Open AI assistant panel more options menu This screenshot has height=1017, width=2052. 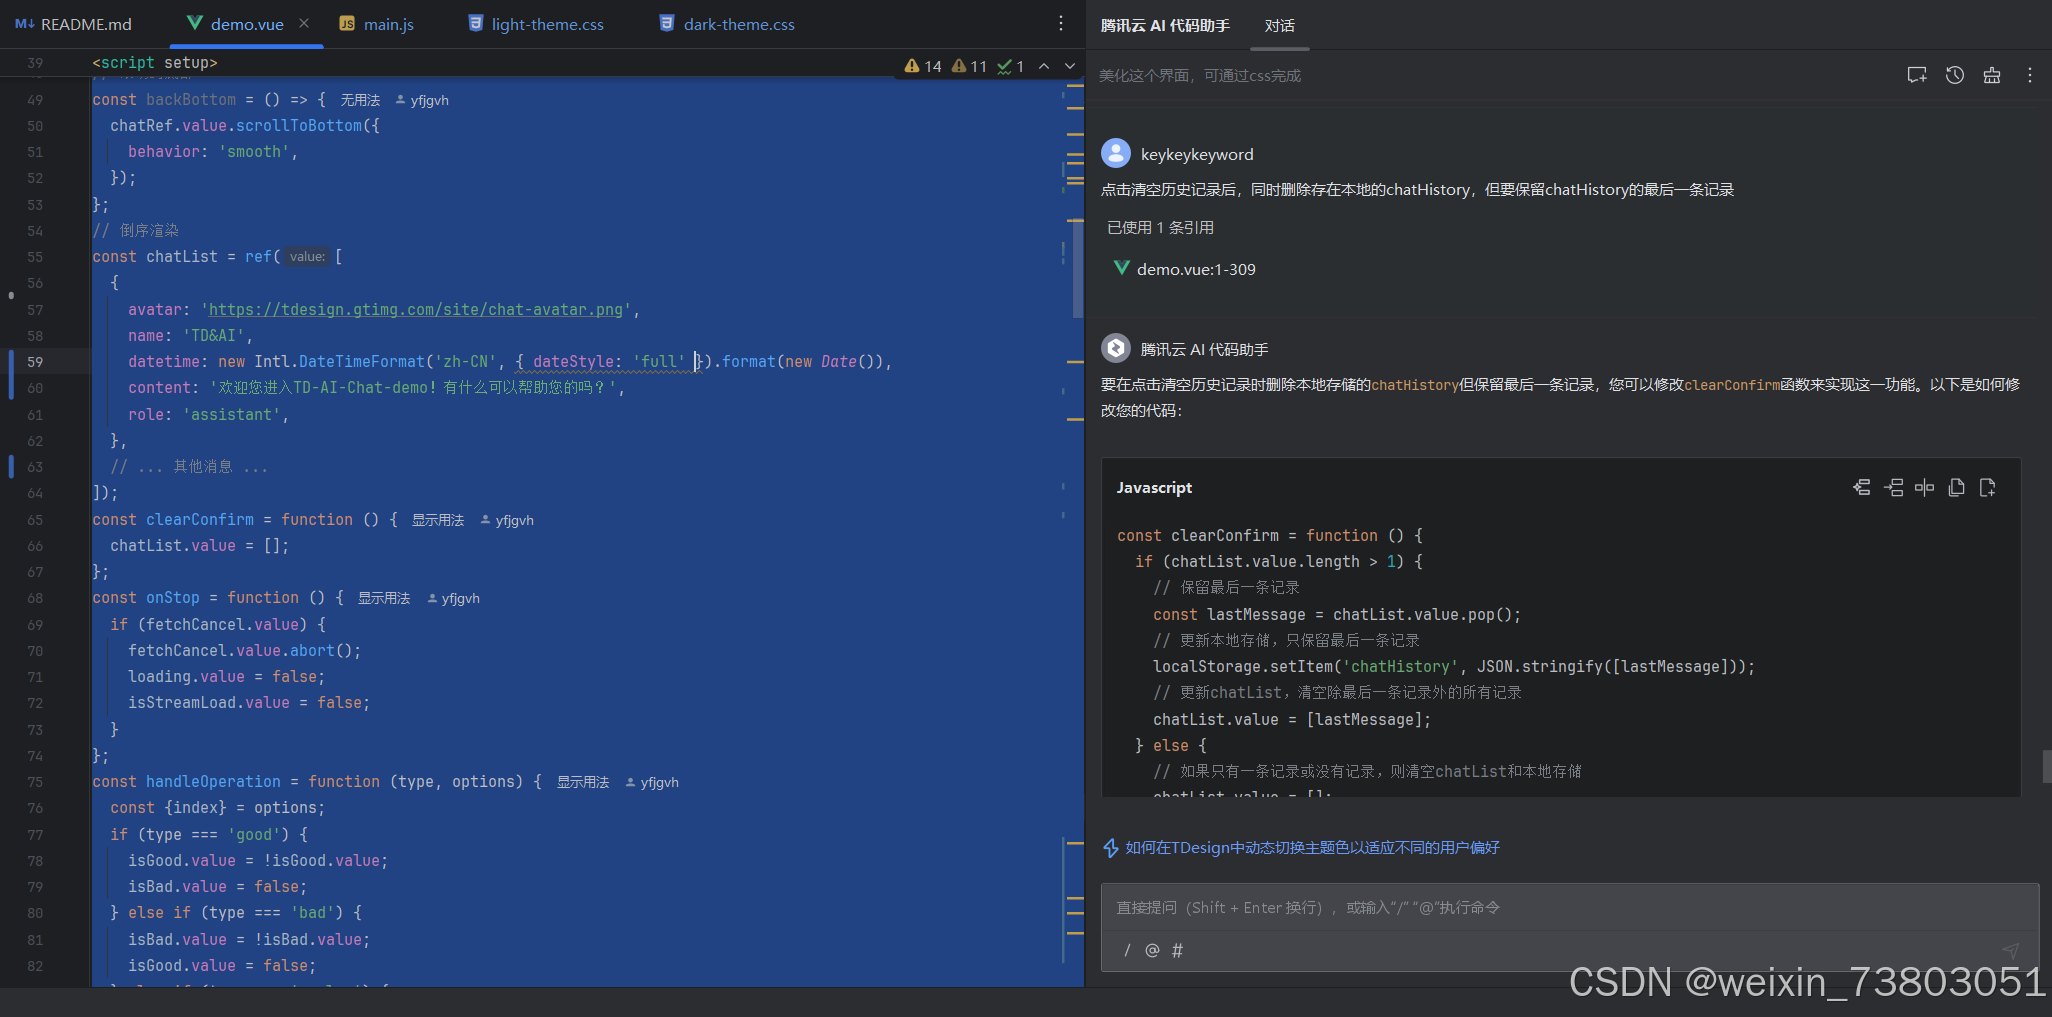(2029, 75)
